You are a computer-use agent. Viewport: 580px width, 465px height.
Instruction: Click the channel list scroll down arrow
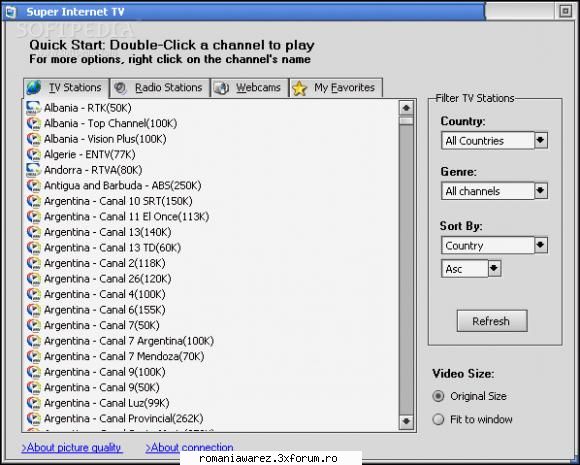(406, 421)
